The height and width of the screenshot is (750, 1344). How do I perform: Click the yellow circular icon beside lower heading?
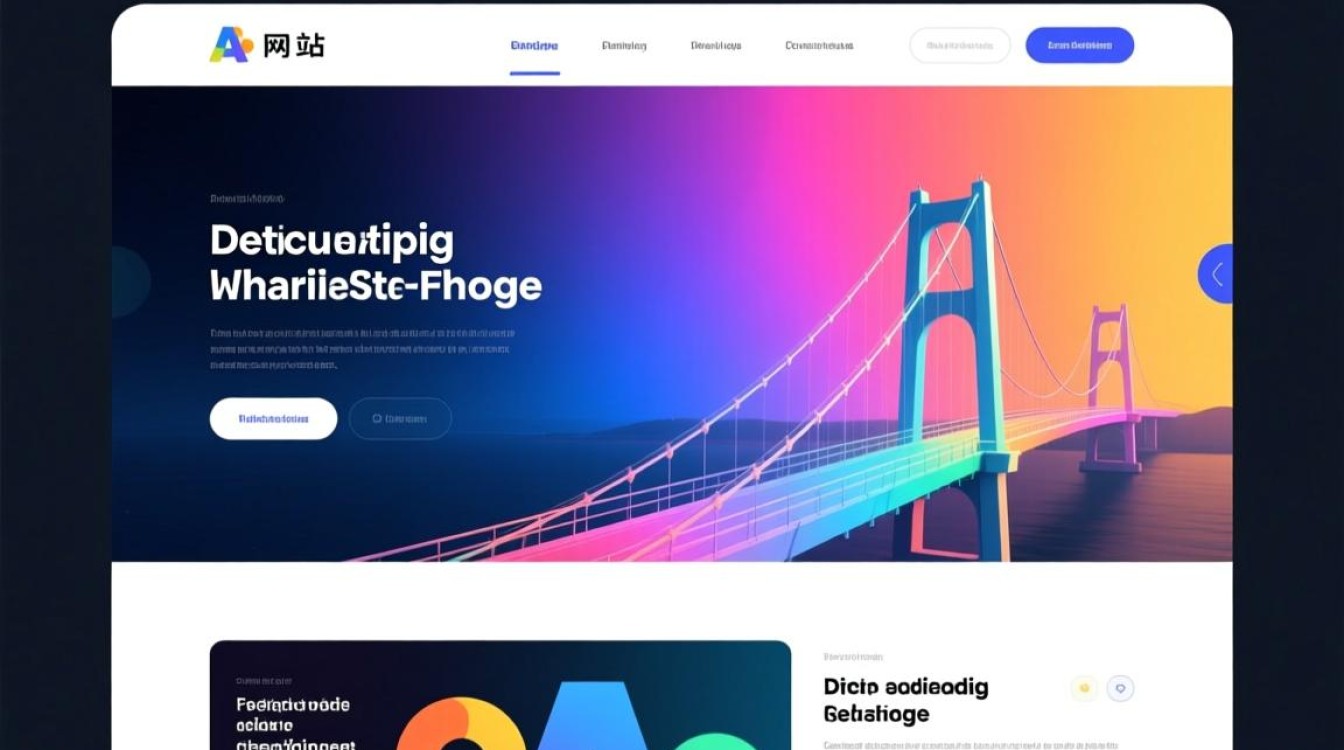(1084, 688)
